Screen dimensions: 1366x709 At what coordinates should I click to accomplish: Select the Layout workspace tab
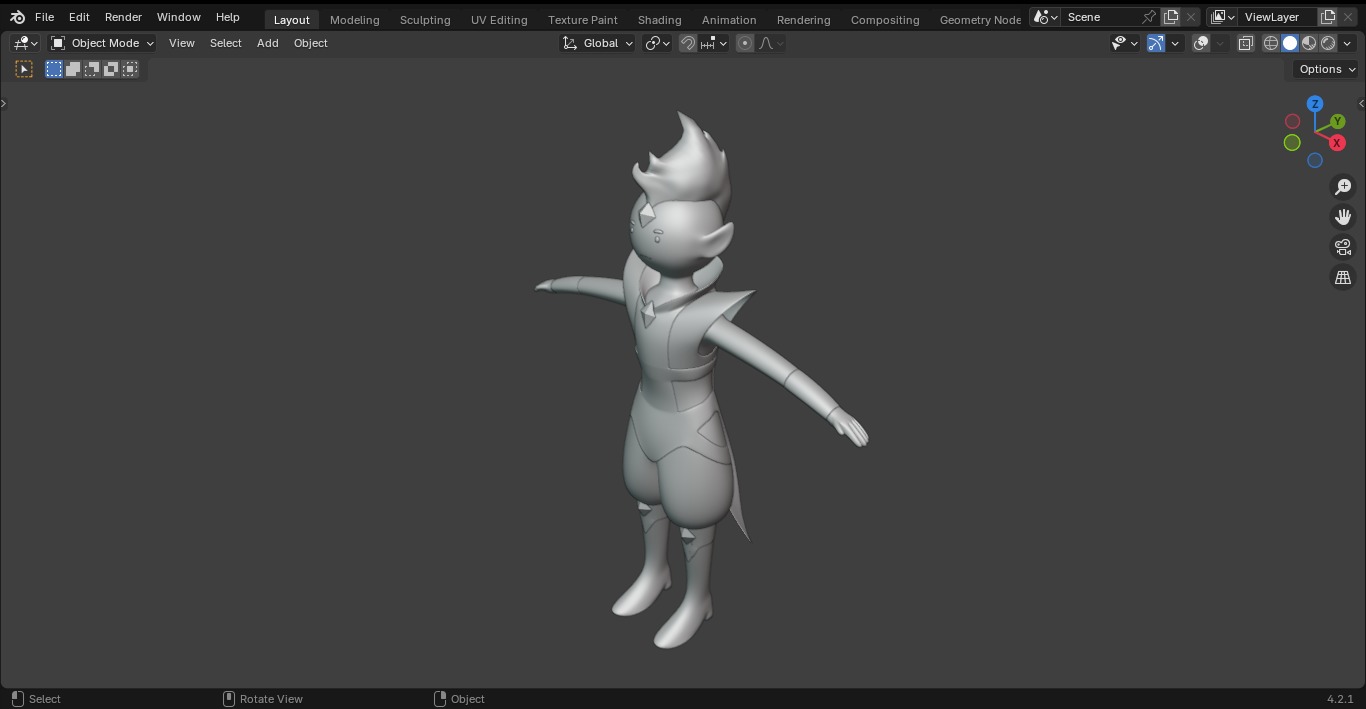pos(291,19)
